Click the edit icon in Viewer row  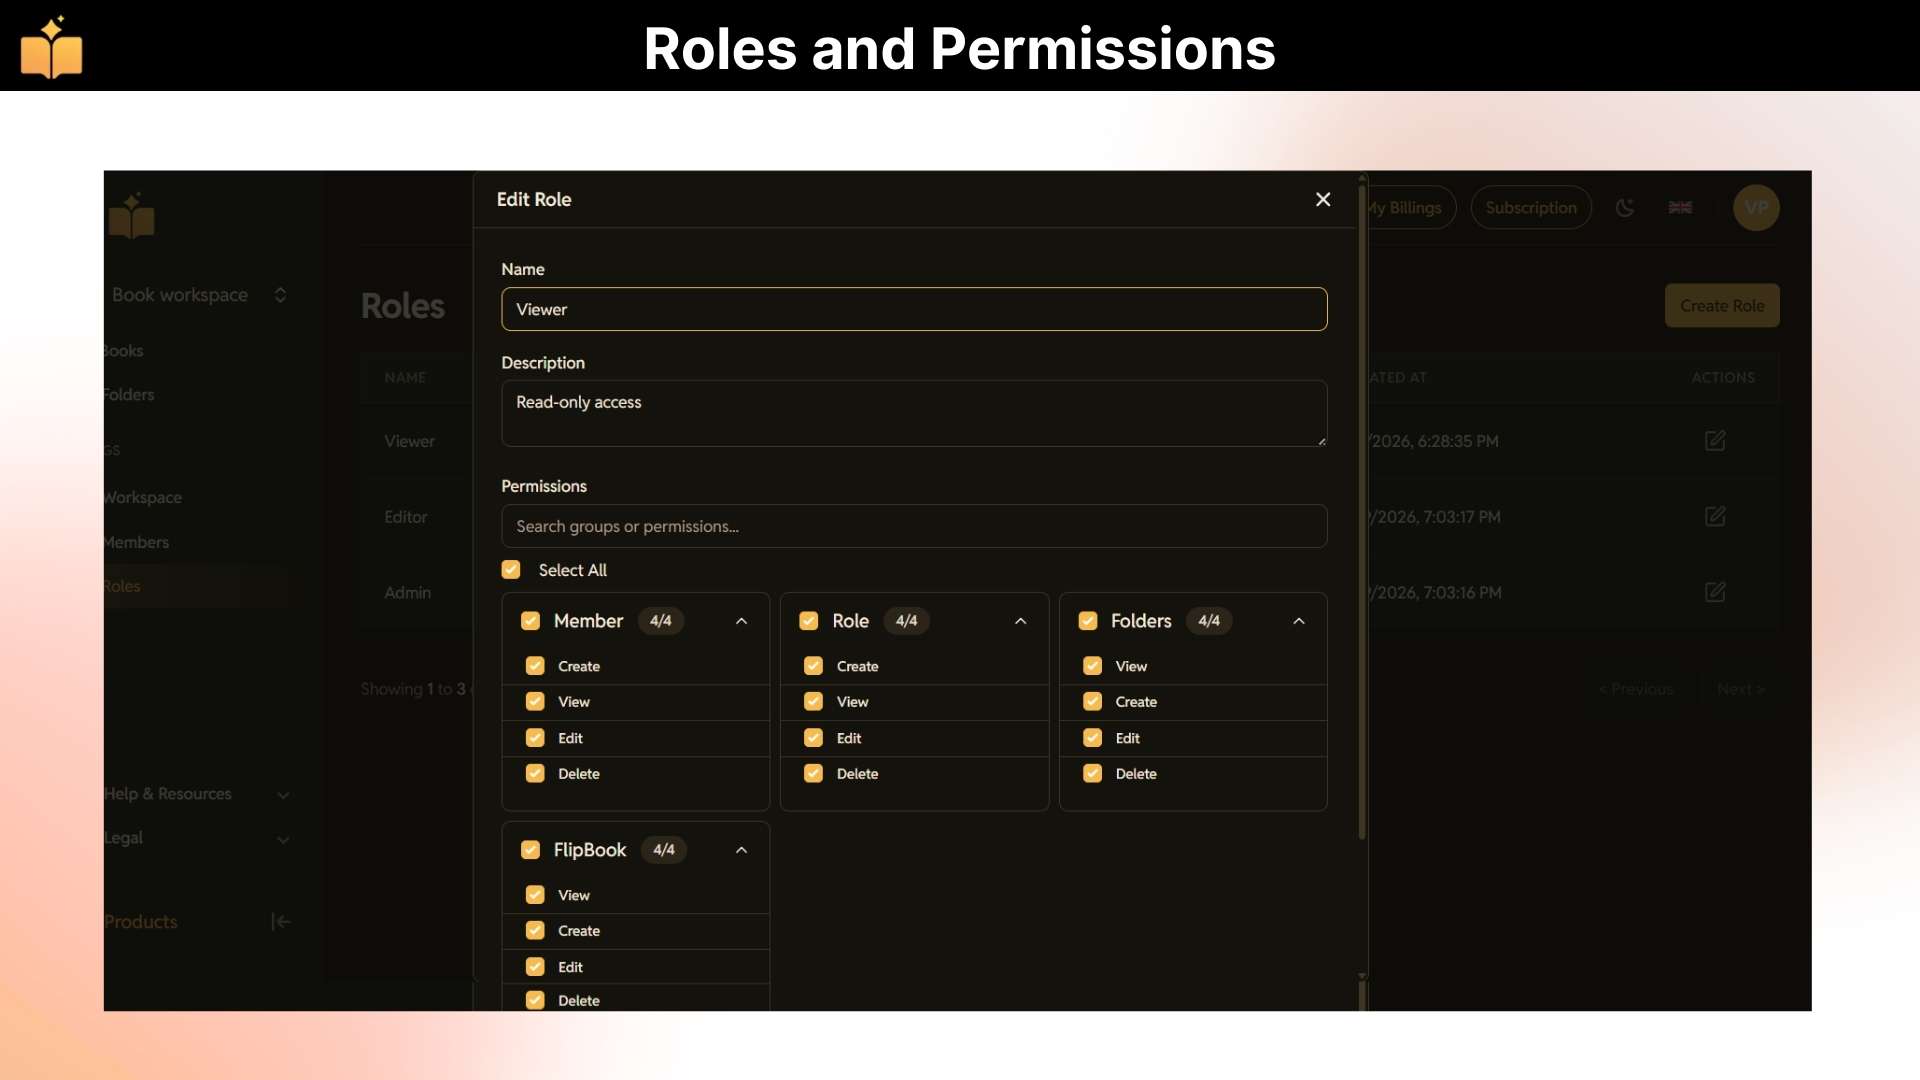click(1715, 441)
